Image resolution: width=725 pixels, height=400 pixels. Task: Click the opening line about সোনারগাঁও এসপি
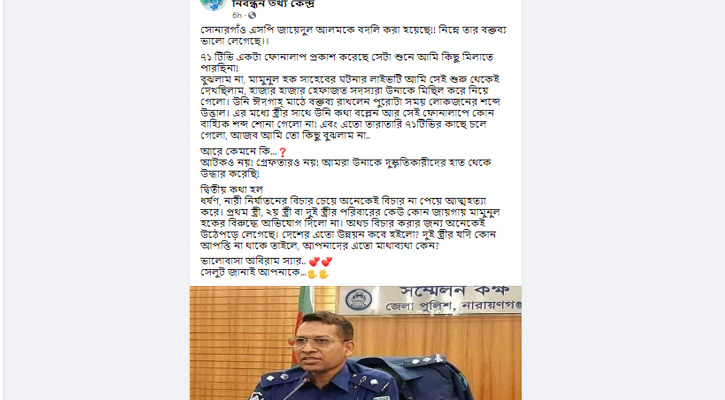tap(353, 35)
